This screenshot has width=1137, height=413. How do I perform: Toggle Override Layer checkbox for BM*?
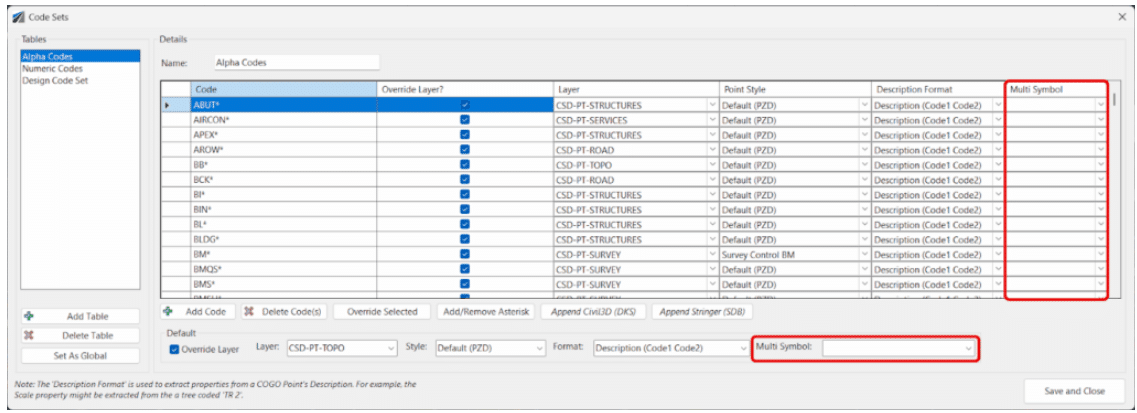pos(465,254)
